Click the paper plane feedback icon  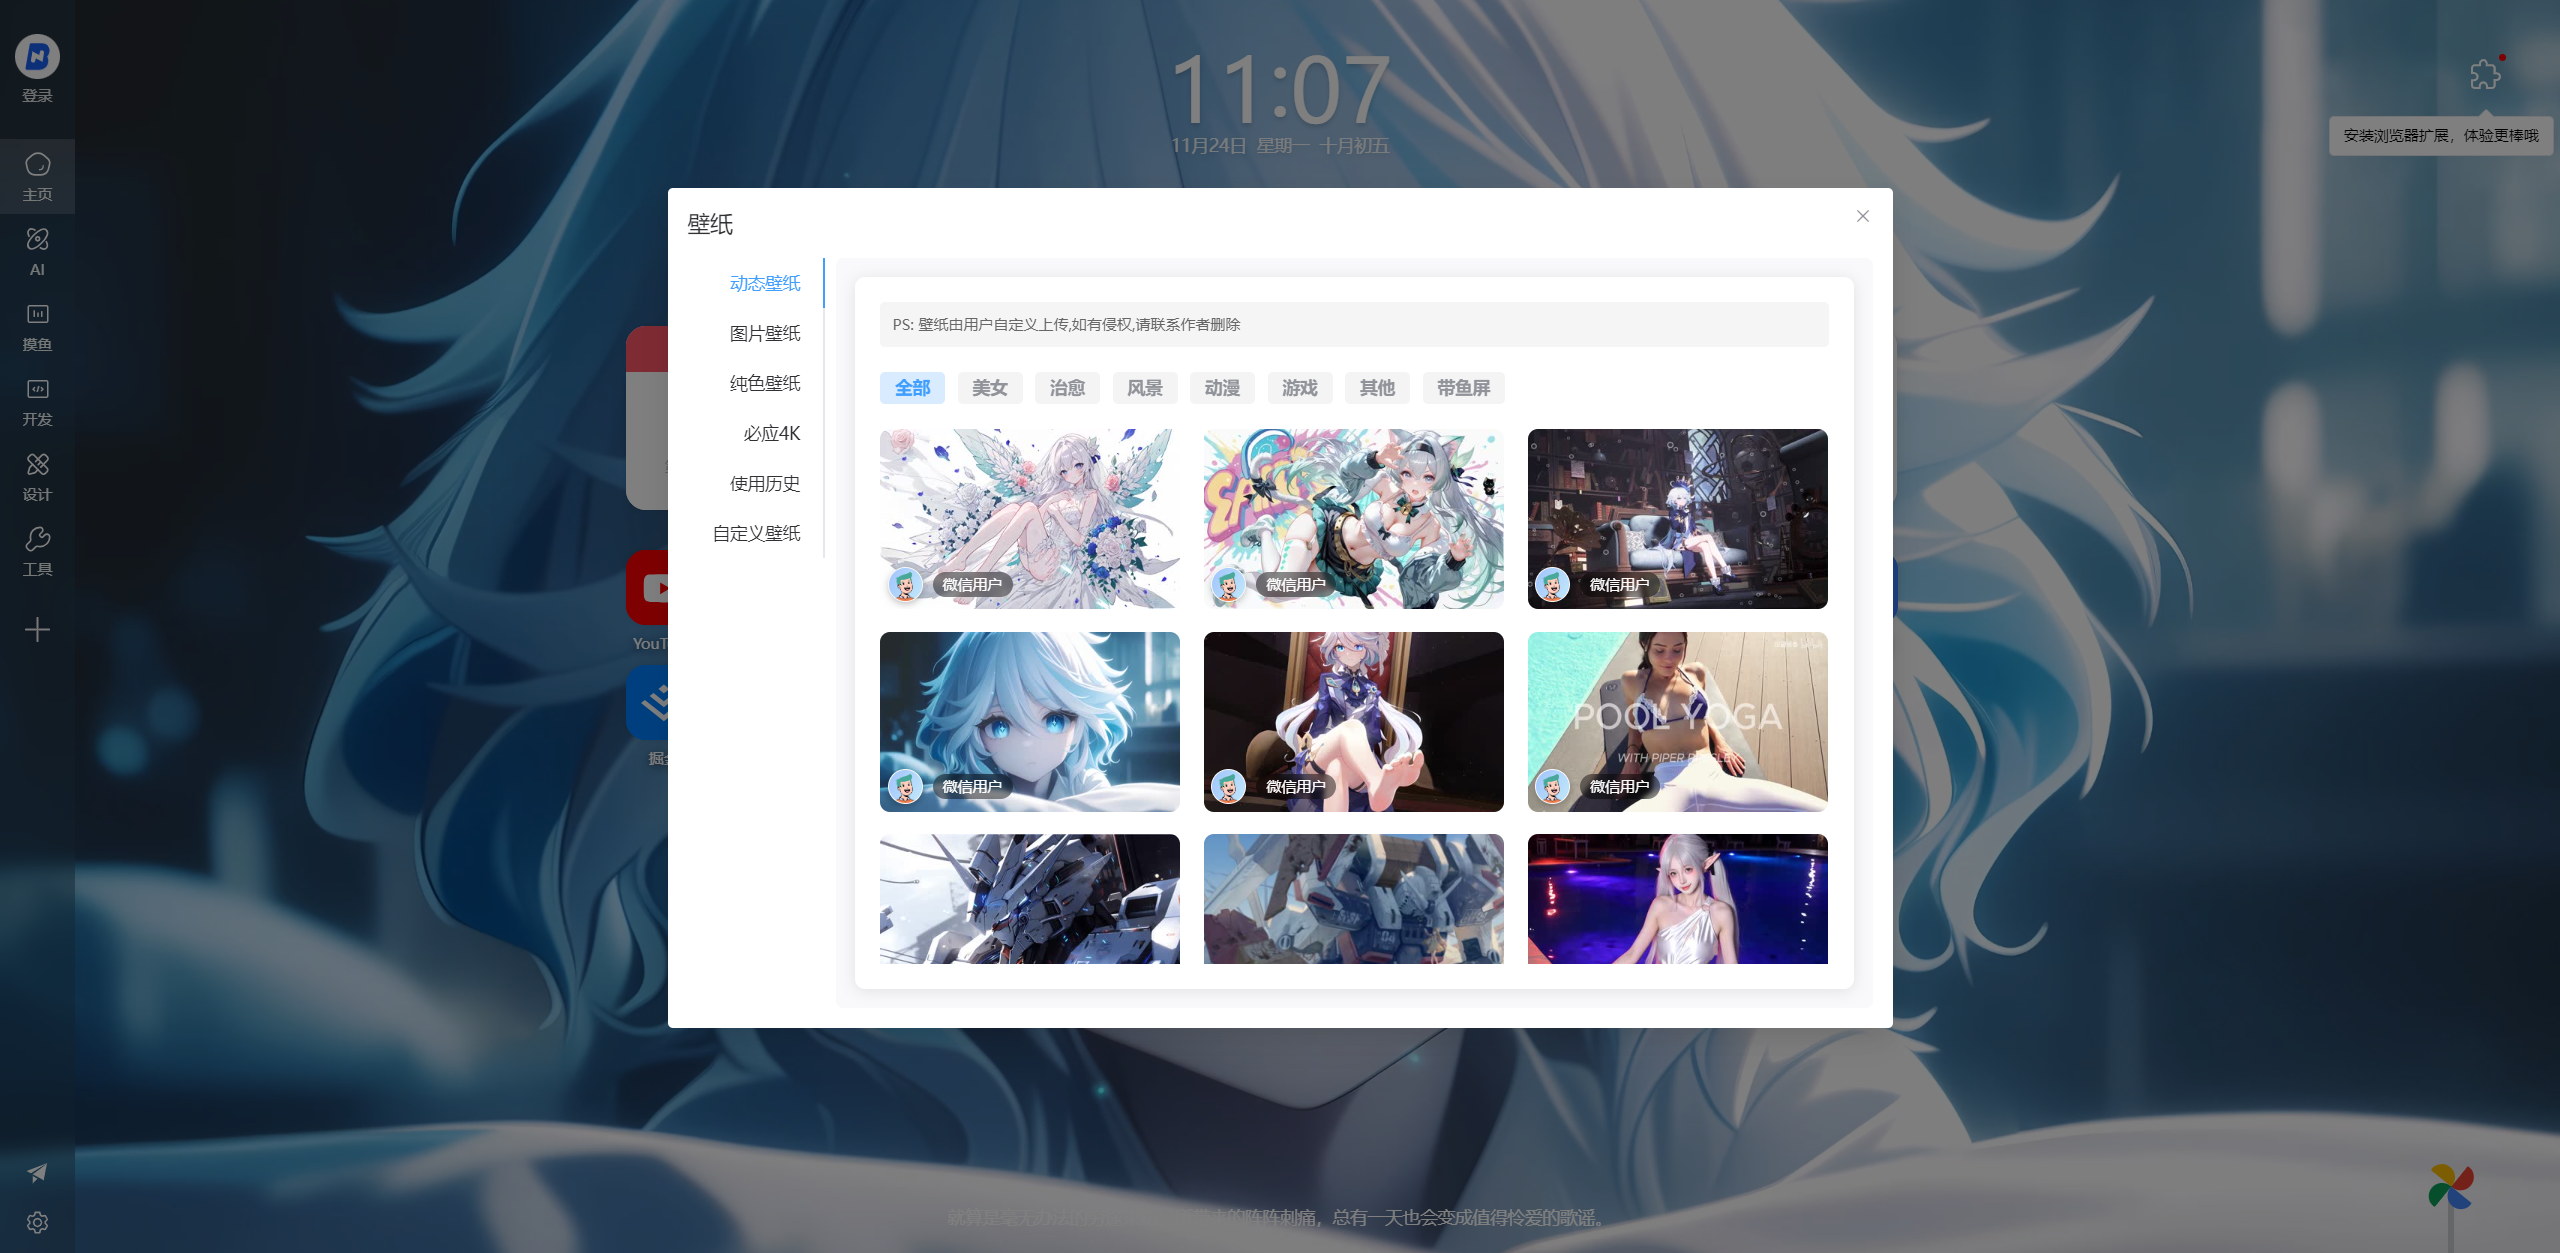[37, 1172]
